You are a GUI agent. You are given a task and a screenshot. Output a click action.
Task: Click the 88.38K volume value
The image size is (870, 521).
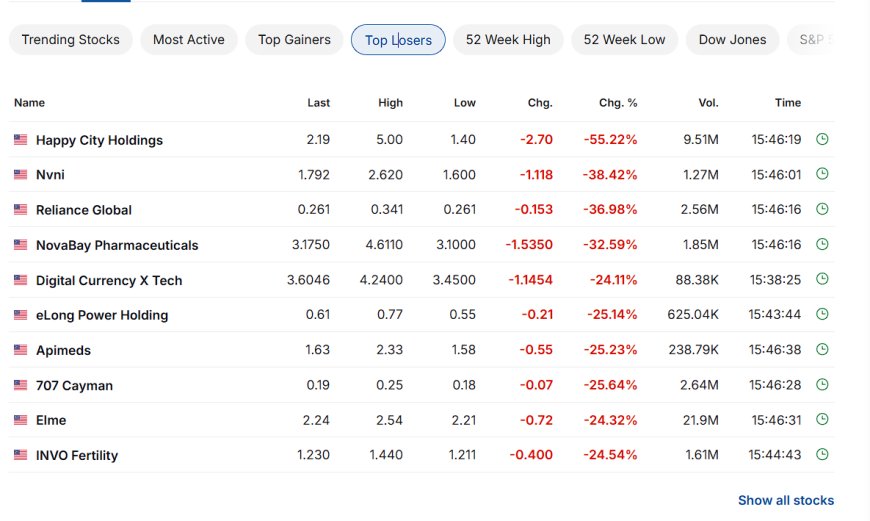pyautogui.click(x=697, y=280)
